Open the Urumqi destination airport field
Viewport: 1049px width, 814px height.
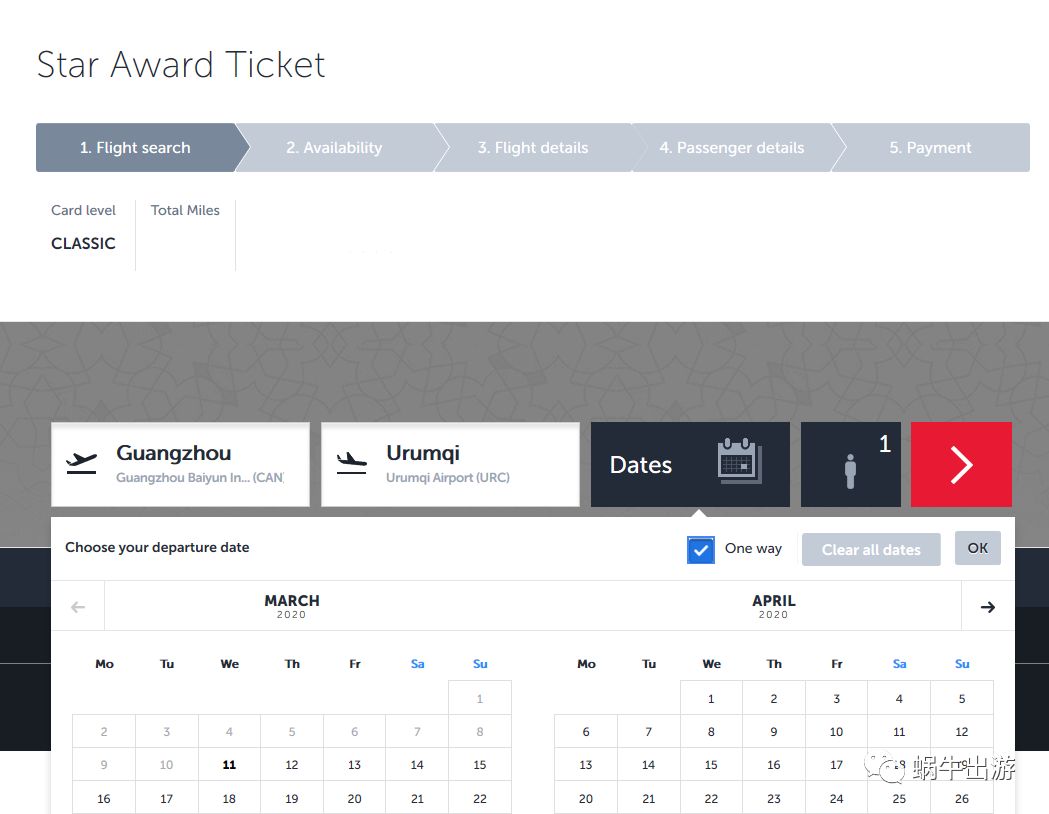click(450, 464)
